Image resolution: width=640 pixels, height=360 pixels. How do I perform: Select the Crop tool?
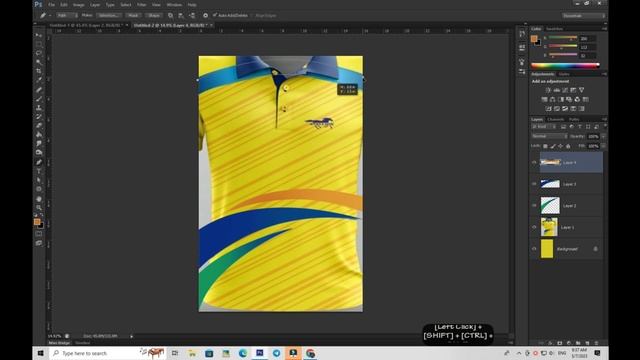click(x=39, y=71)
